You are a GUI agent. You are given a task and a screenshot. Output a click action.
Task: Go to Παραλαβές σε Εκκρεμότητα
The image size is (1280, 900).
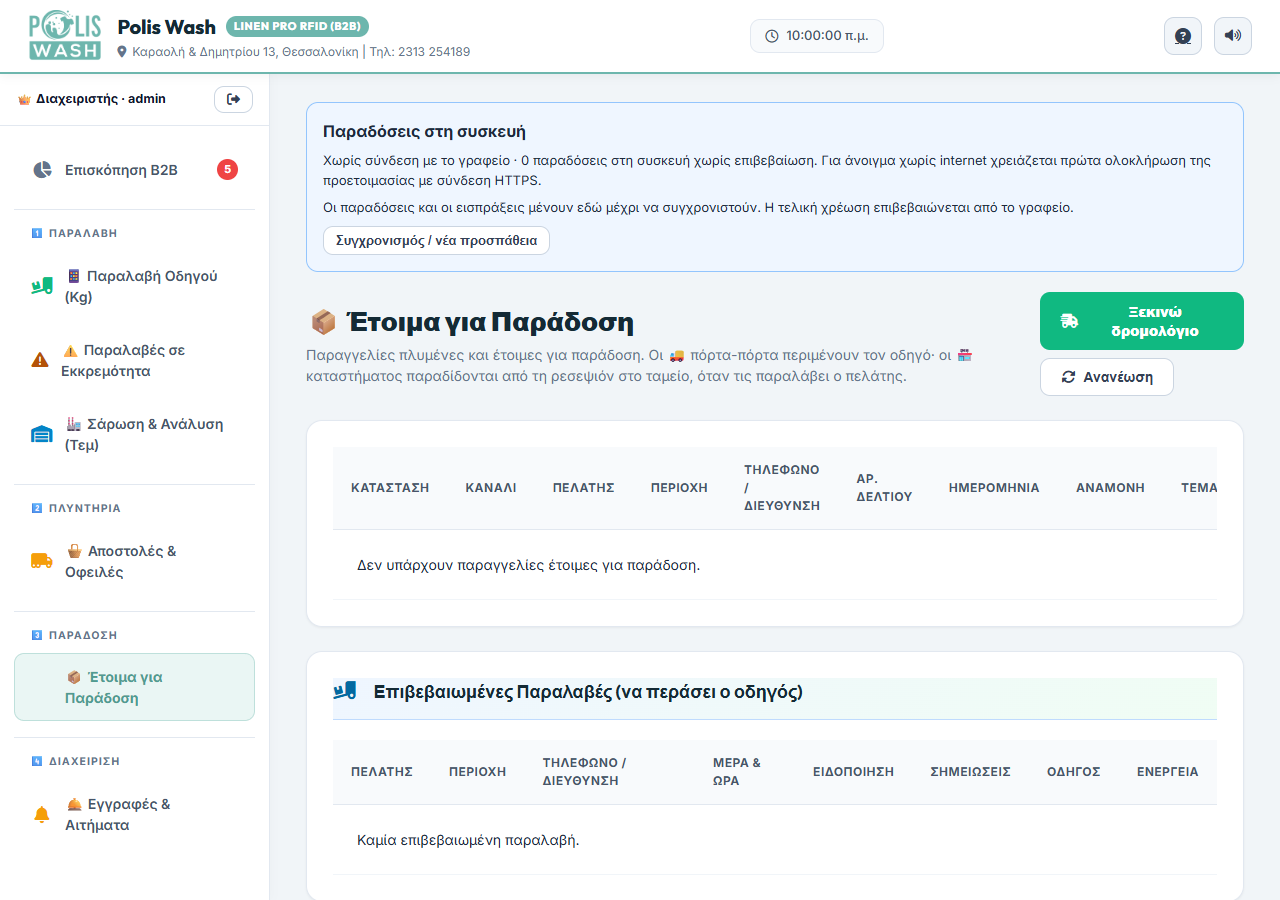pos(134,361)
